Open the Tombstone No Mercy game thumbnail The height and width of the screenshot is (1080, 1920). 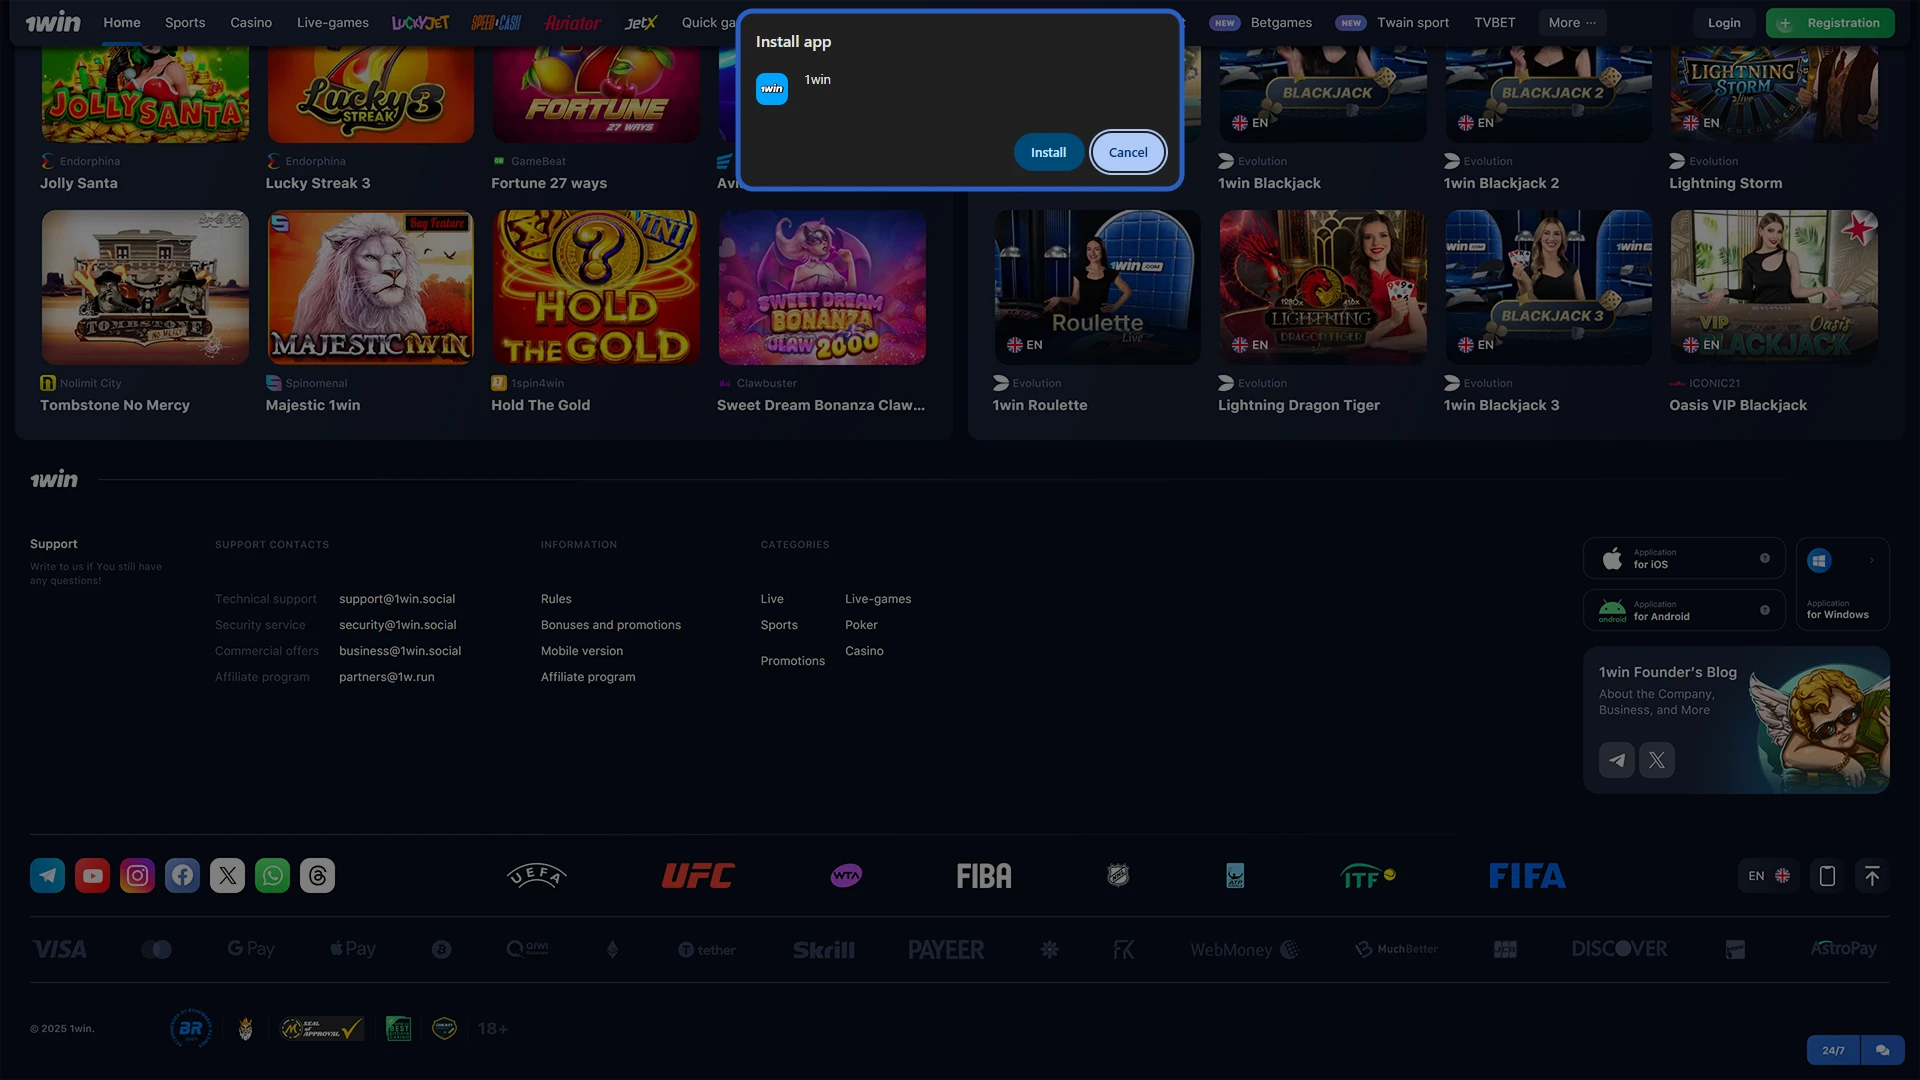point(145,287)
